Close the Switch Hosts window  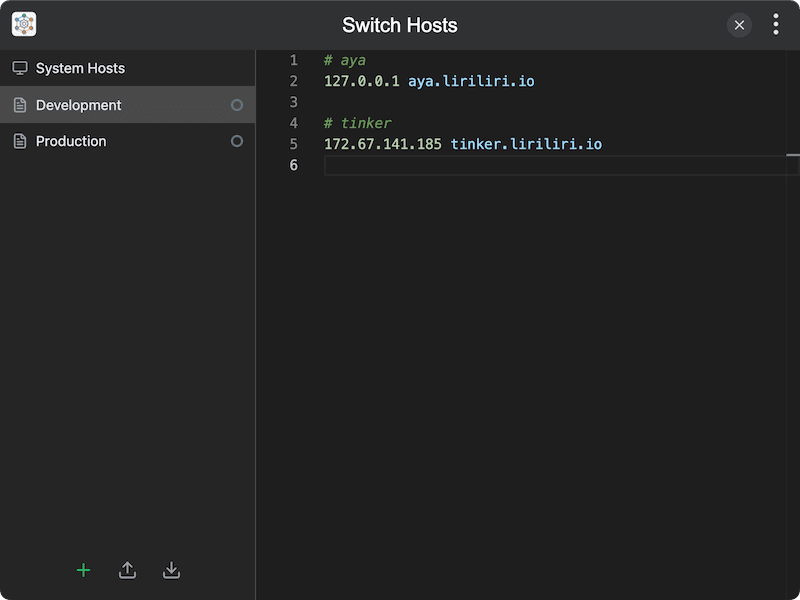[739, 24]
